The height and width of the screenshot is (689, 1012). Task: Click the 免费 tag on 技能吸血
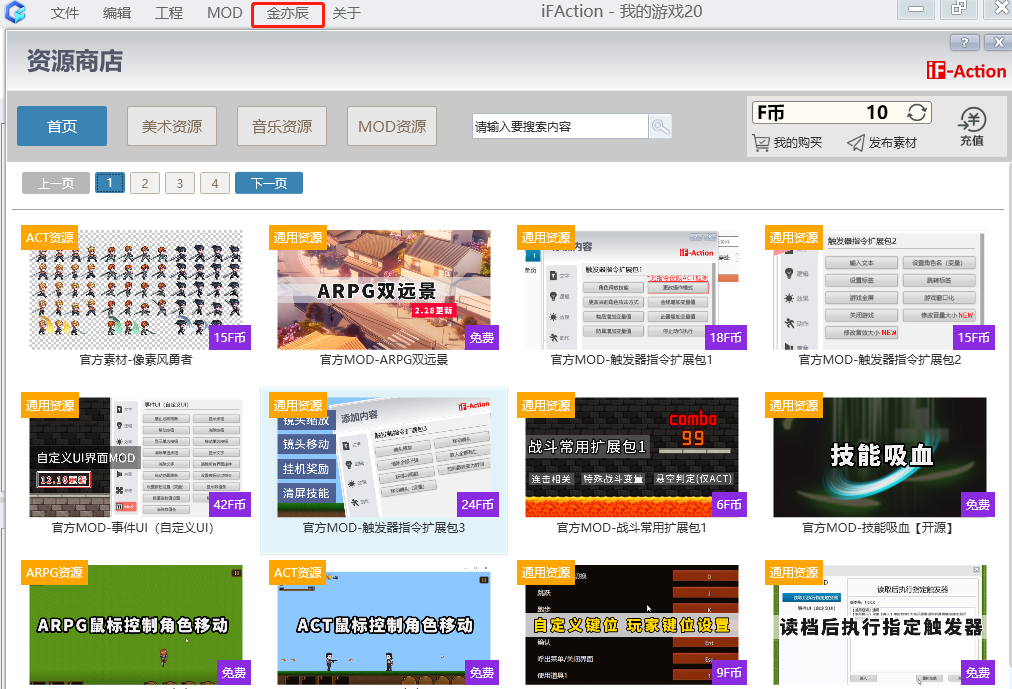pyautogui.click(x=977, y=504)
